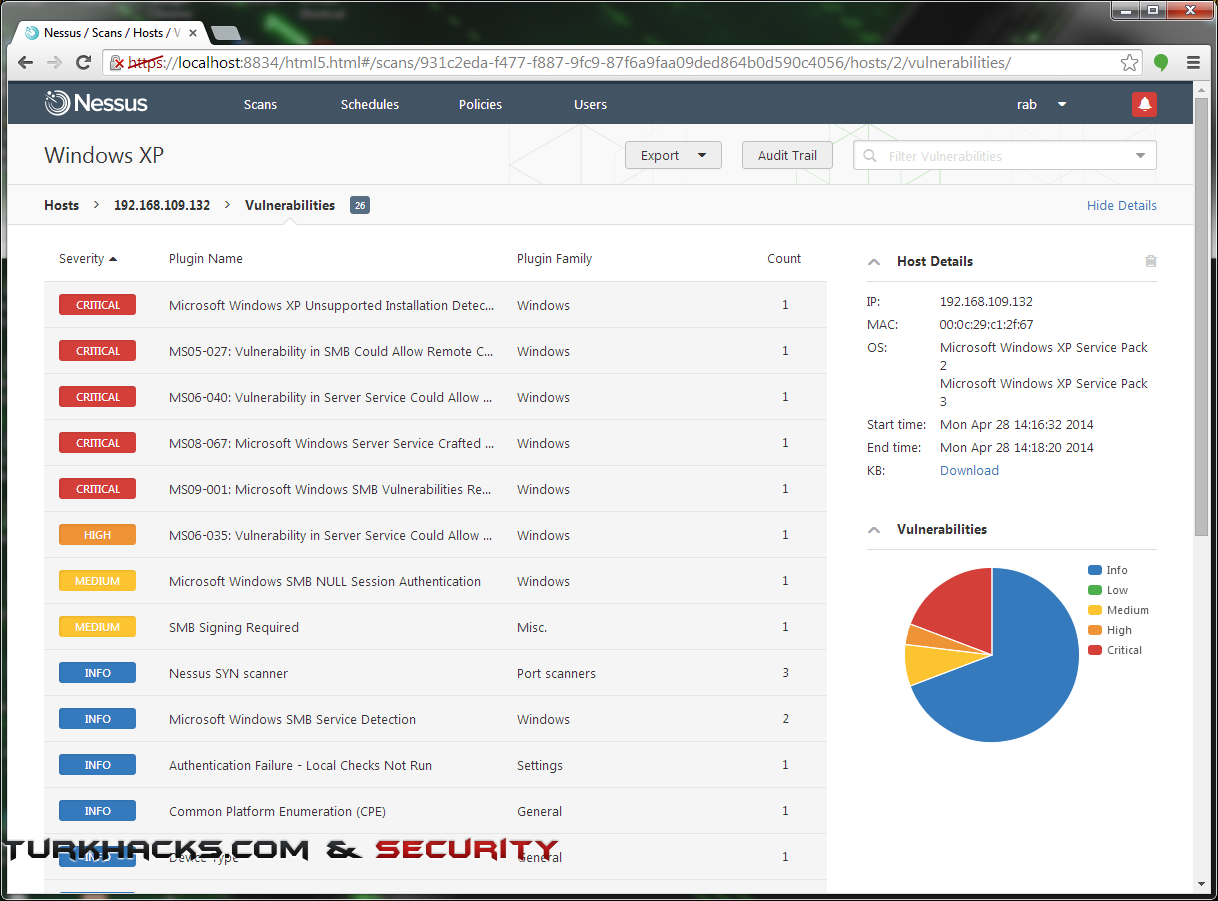This screenshot has width=1218, height=901.
Task: Click the browser forward arrow
Action: pos(55,62)
